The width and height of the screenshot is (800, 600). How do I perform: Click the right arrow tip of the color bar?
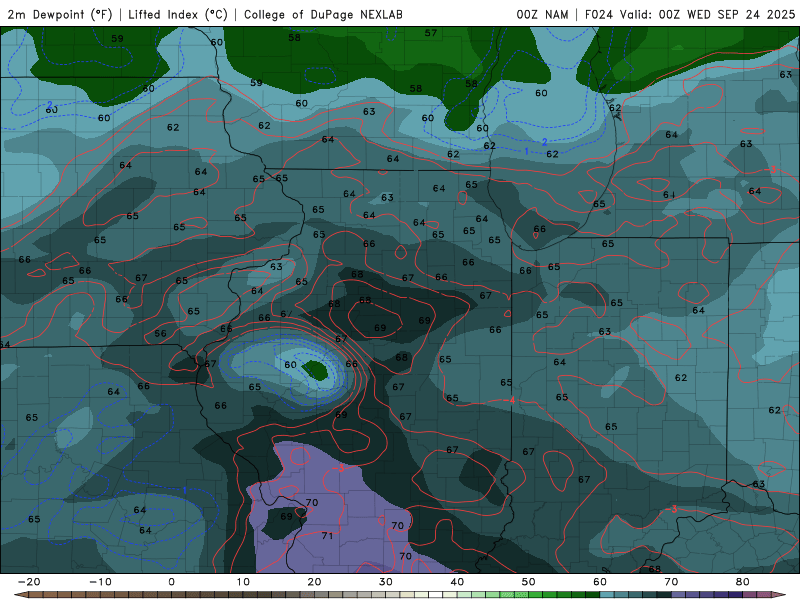click(781, 595)
